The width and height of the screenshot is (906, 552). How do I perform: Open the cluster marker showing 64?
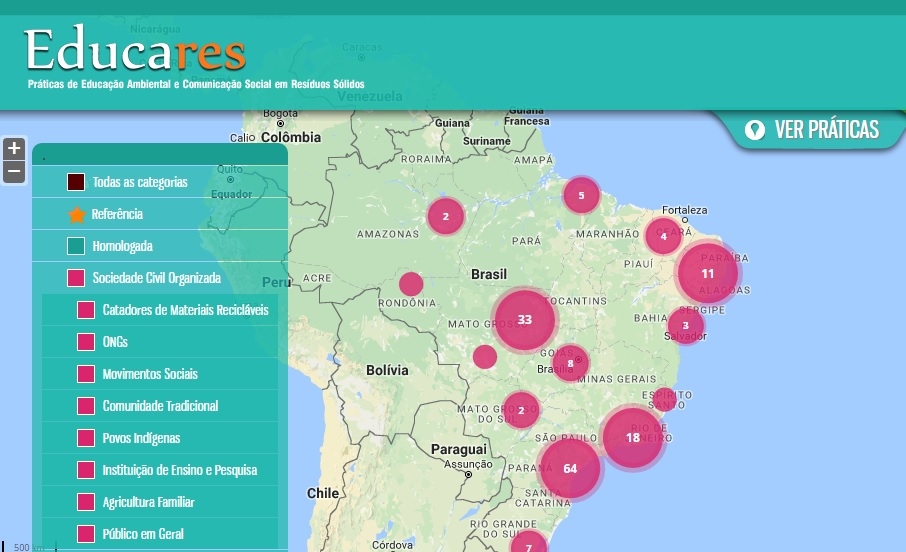coord(570,469)
